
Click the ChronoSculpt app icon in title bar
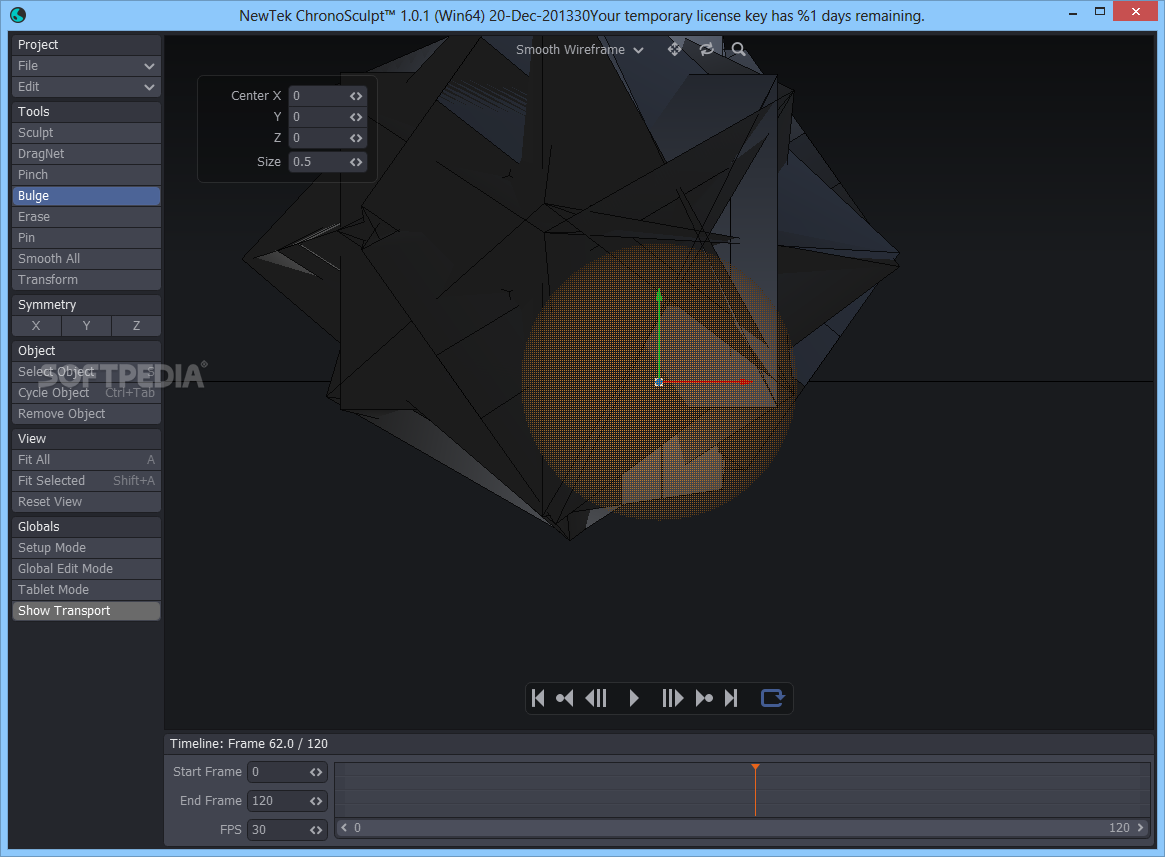(x=19, y=14)
